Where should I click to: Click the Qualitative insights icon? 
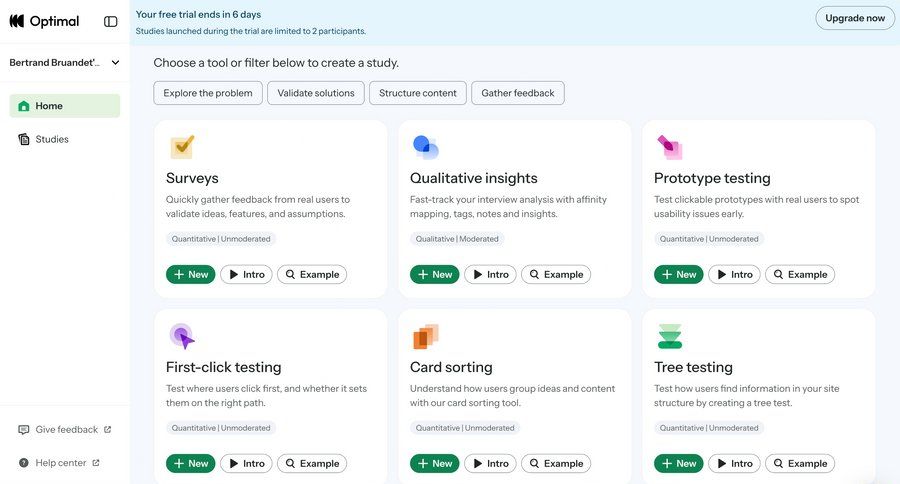pyautogui.click(x=425, y=147)
